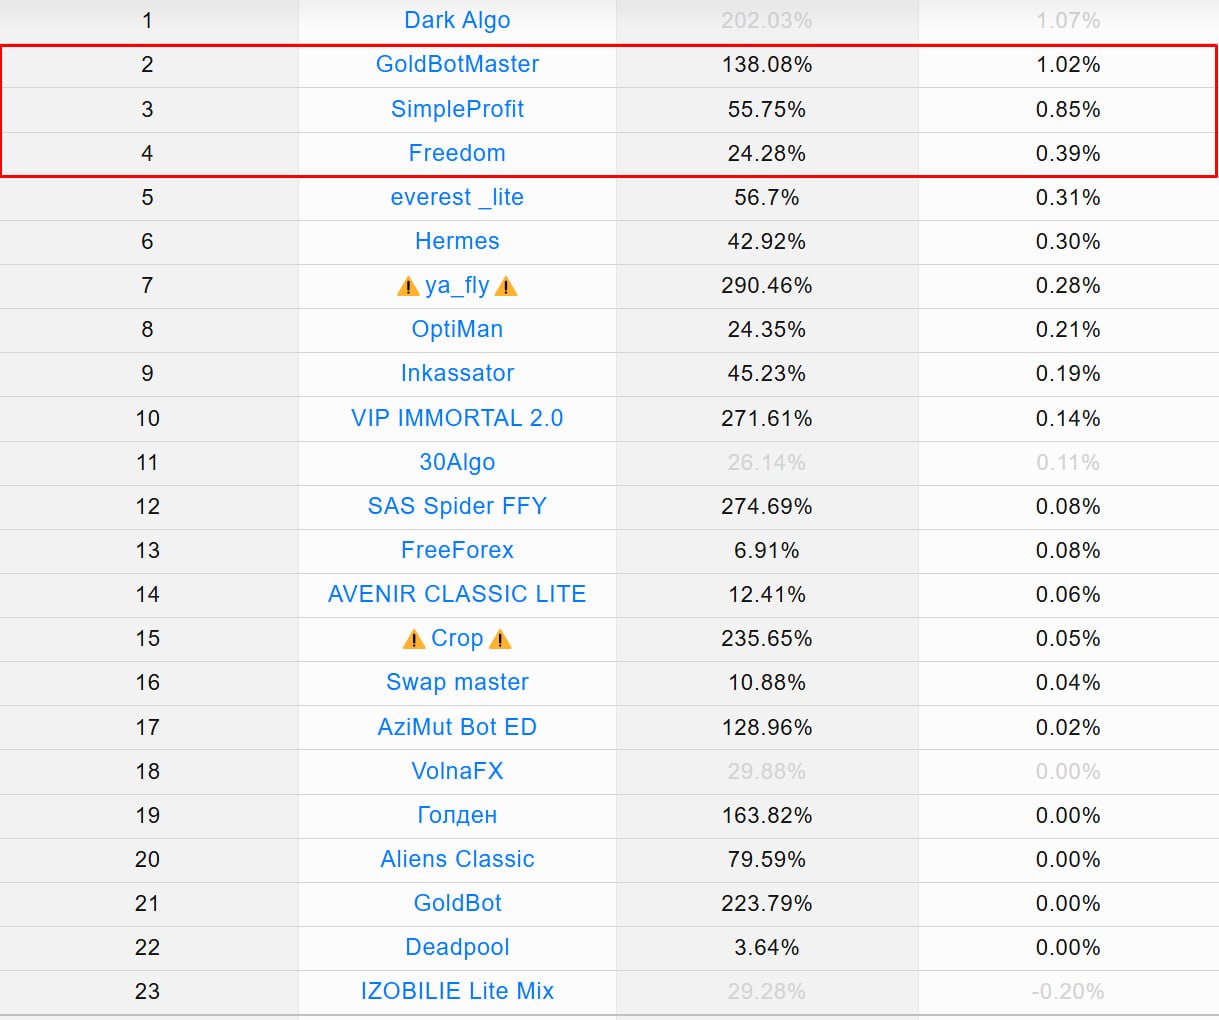
Task: Click the Deadpool link
Action: (457, 947)
